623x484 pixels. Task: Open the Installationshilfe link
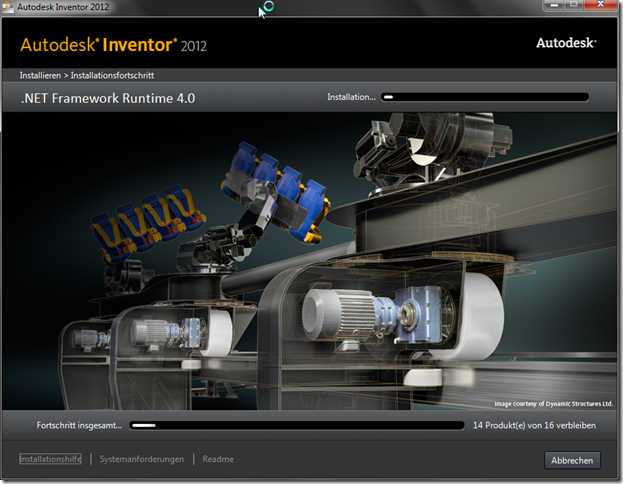click(x=50, y=459)
